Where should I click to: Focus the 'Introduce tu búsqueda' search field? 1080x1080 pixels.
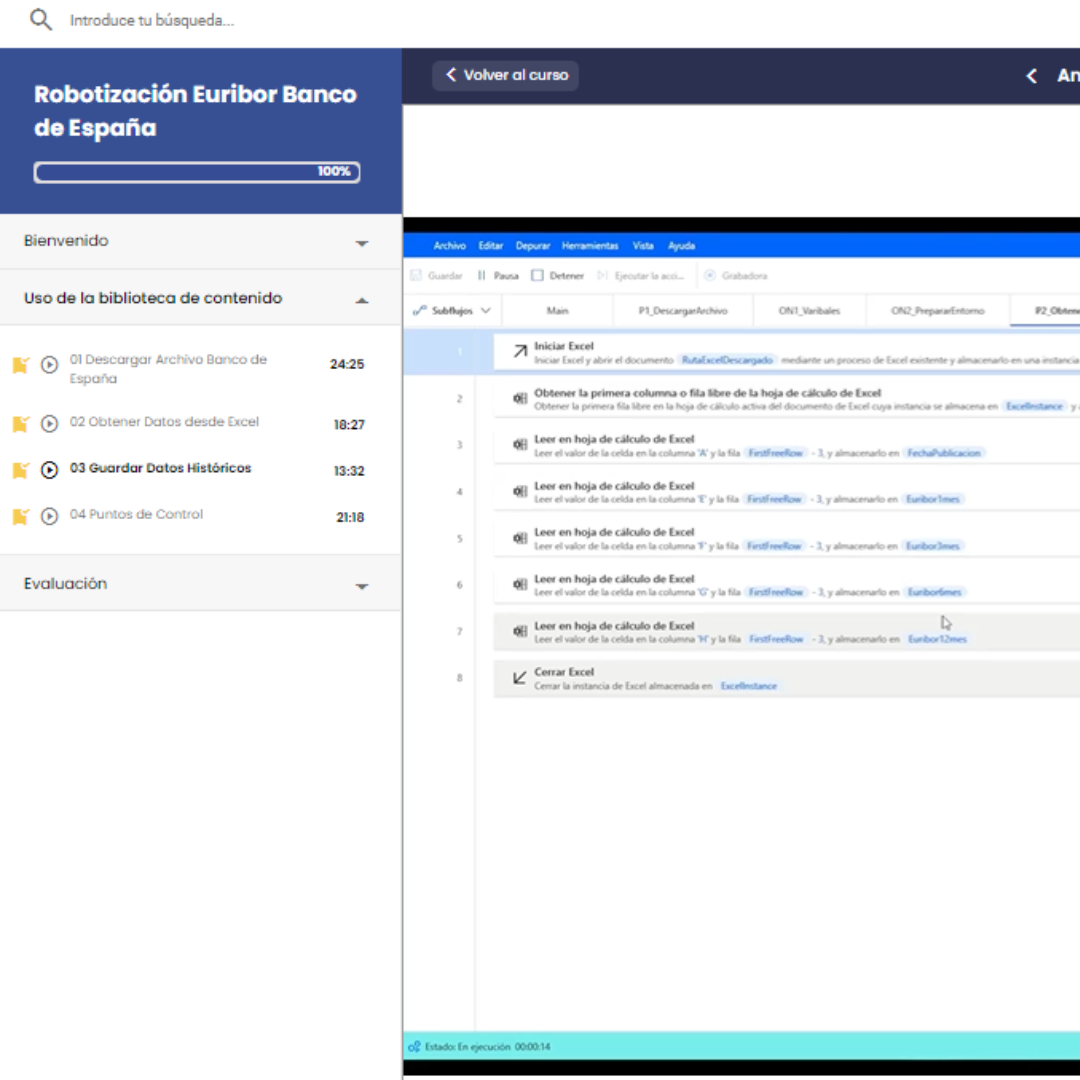coord(152,20)
